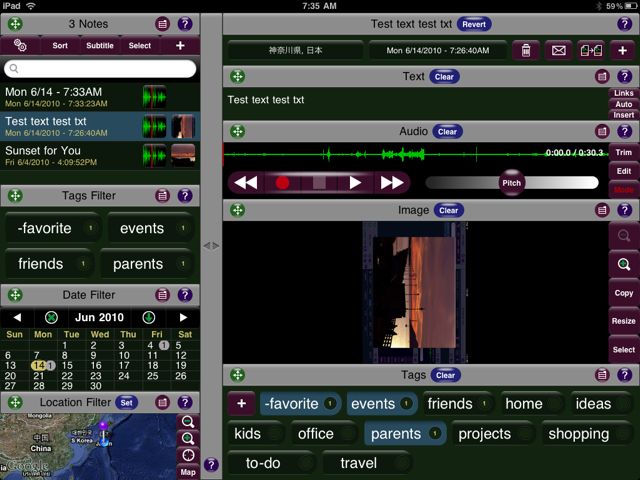Image resolution: width=640 pixels, height=480 pixels.
Task: Move handle icon of 3 Notes panel
Action: 15,24
